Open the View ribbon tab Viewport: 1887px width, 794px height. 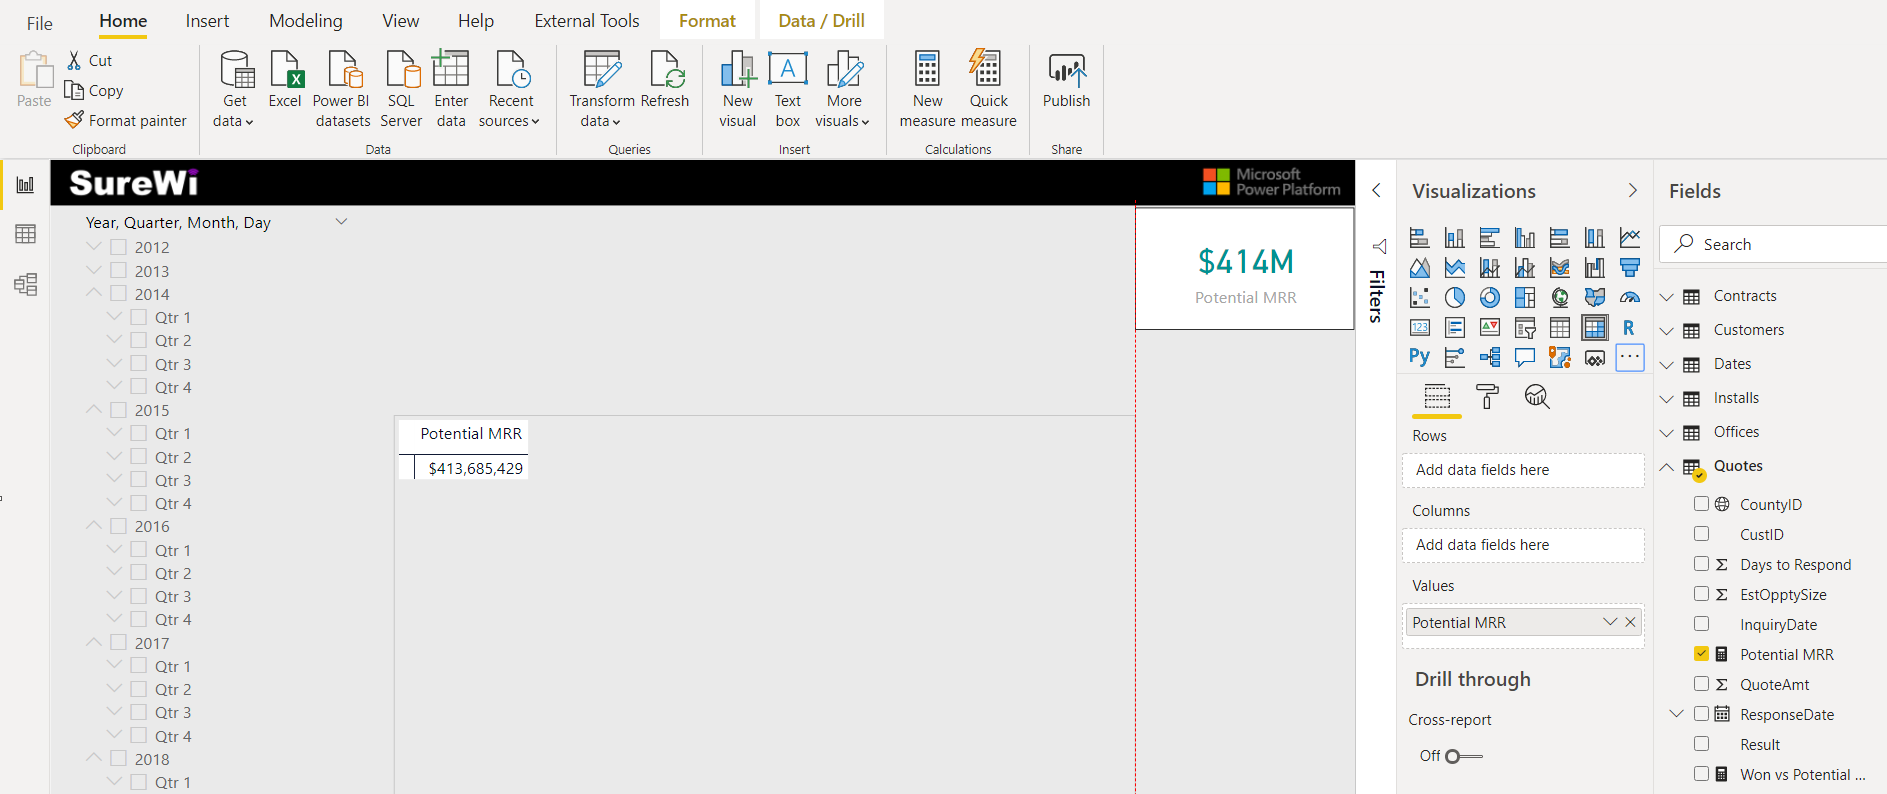coord(401,21)
